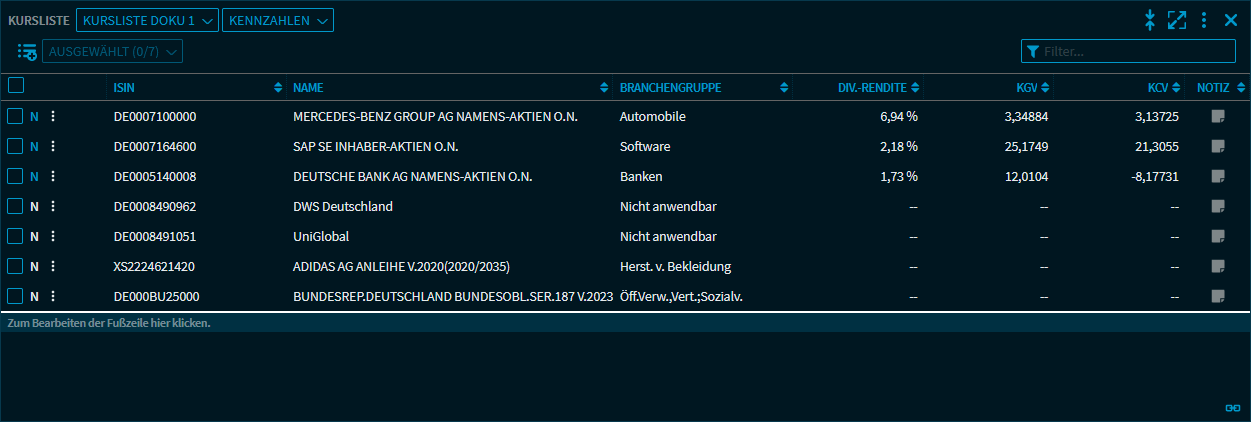The width and height of the screenshot is (1251, 422).
Task: Open note icon for Mercedes-Benz row
Action: tap(1217, 117)
